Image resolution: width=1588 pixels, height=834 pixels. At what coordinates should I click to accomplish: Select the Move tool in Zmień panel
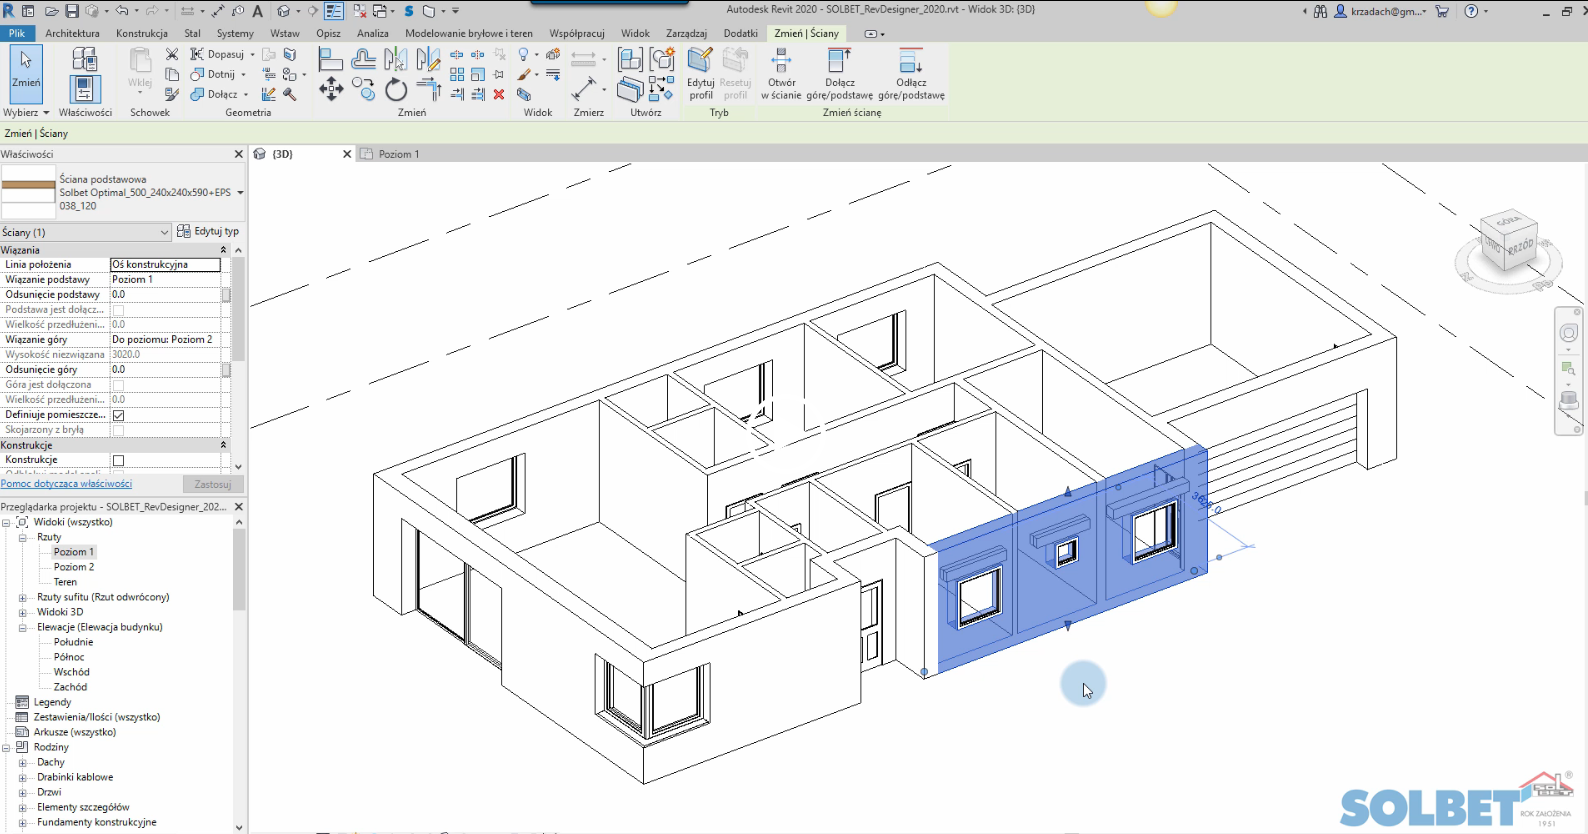tap(331, 91)
